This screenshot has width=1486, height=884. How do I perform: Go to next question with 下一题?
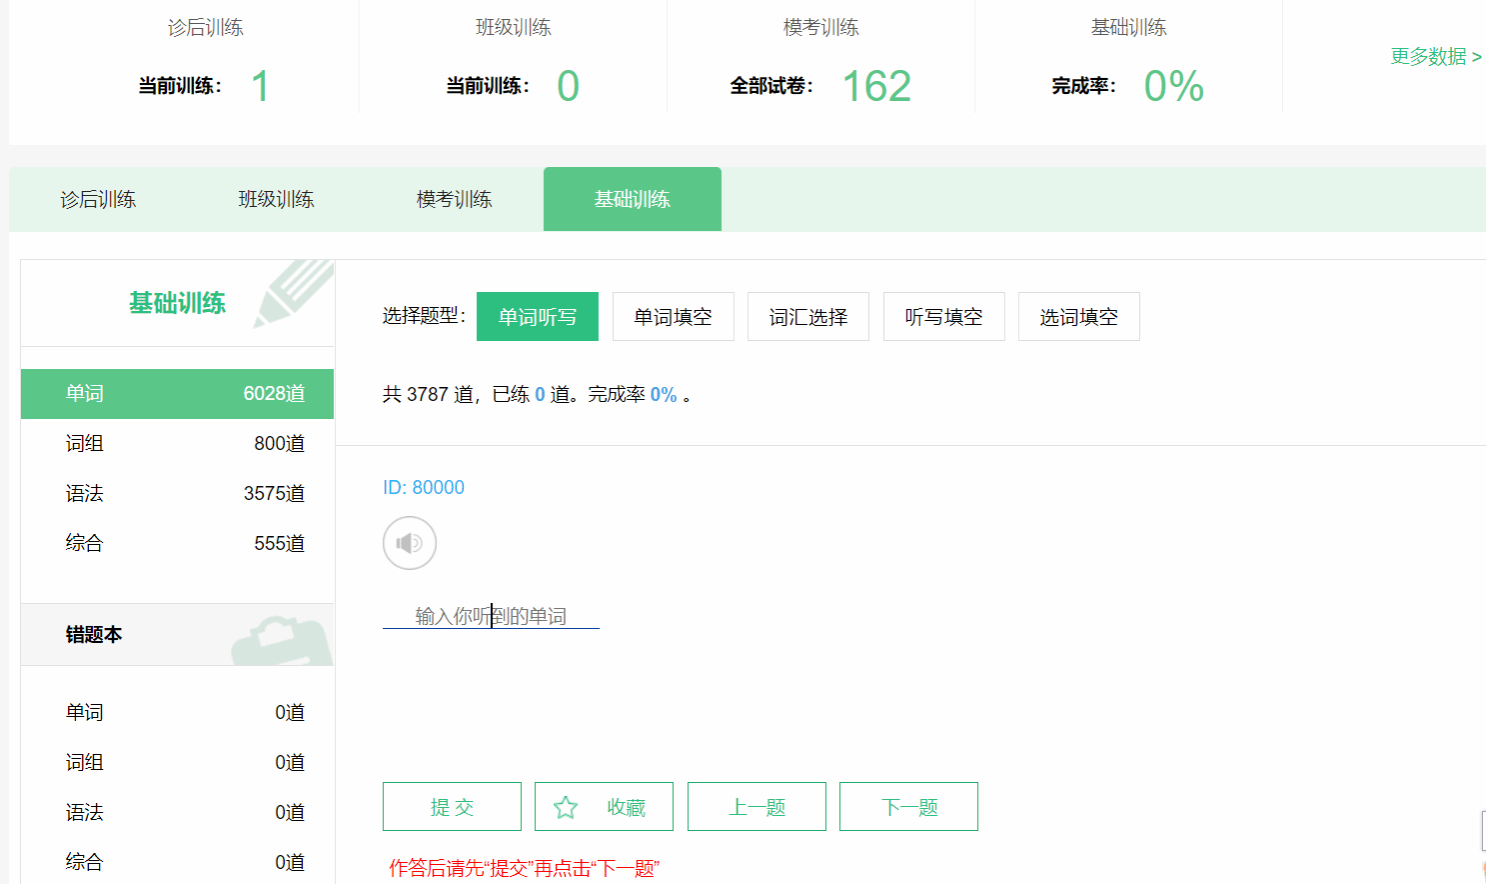coord(908,807)
